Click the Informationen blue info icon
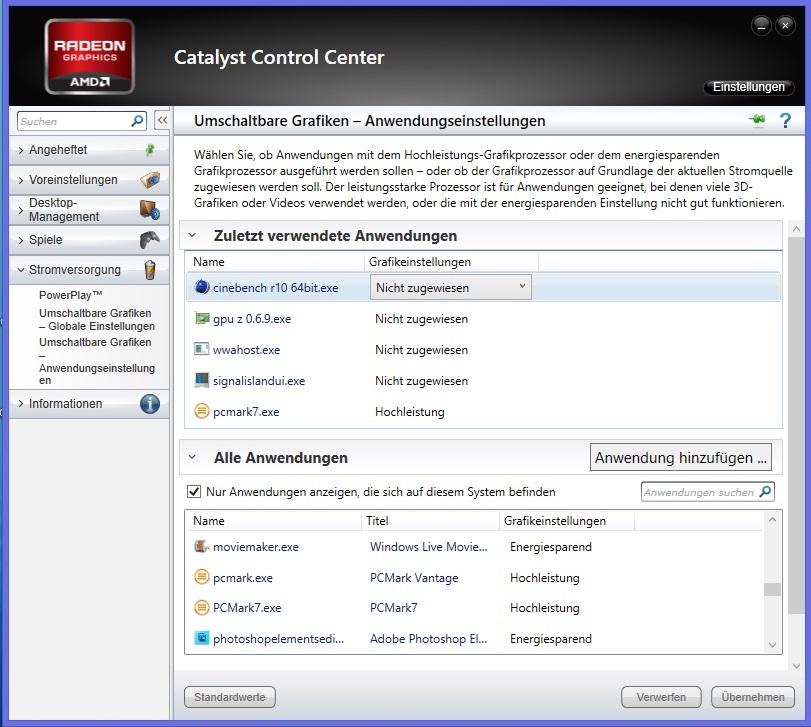Viewport: 811px width, 727px height. pyautogui.click(x=150, y=404)
